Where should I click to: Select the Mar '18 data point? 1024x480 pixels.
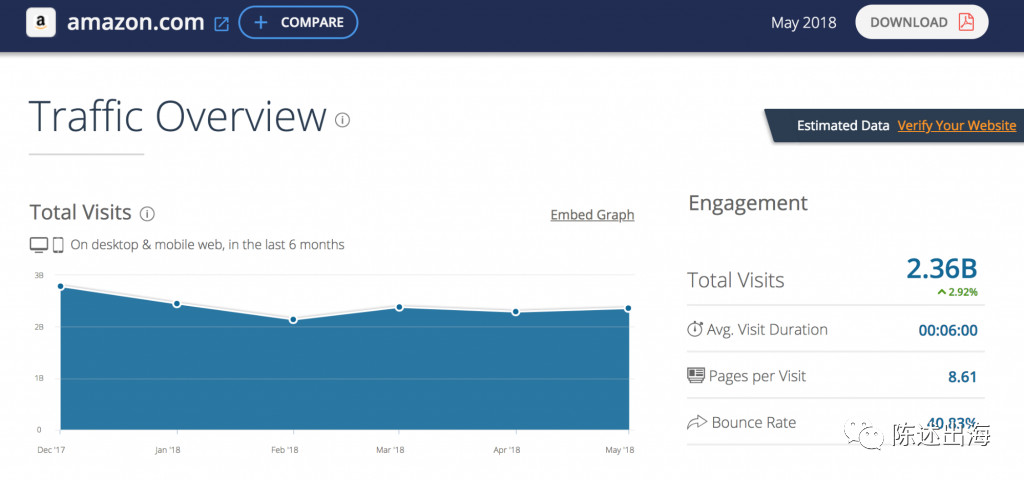(399, 308)
